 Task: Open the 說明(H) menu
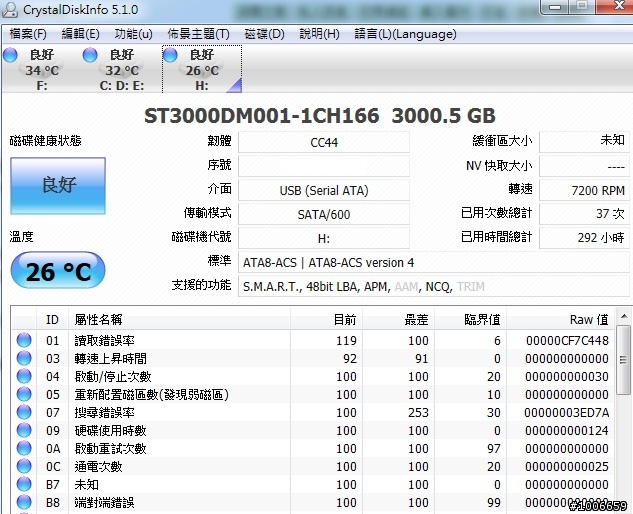tap(319, 34)
